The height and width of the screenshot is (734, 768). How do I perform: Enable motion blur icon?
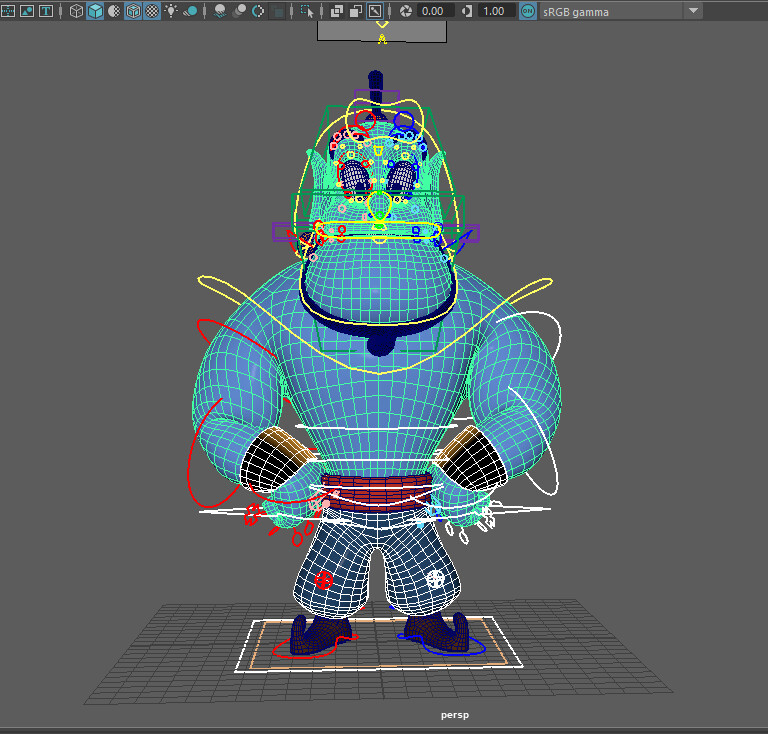[239, 11]
